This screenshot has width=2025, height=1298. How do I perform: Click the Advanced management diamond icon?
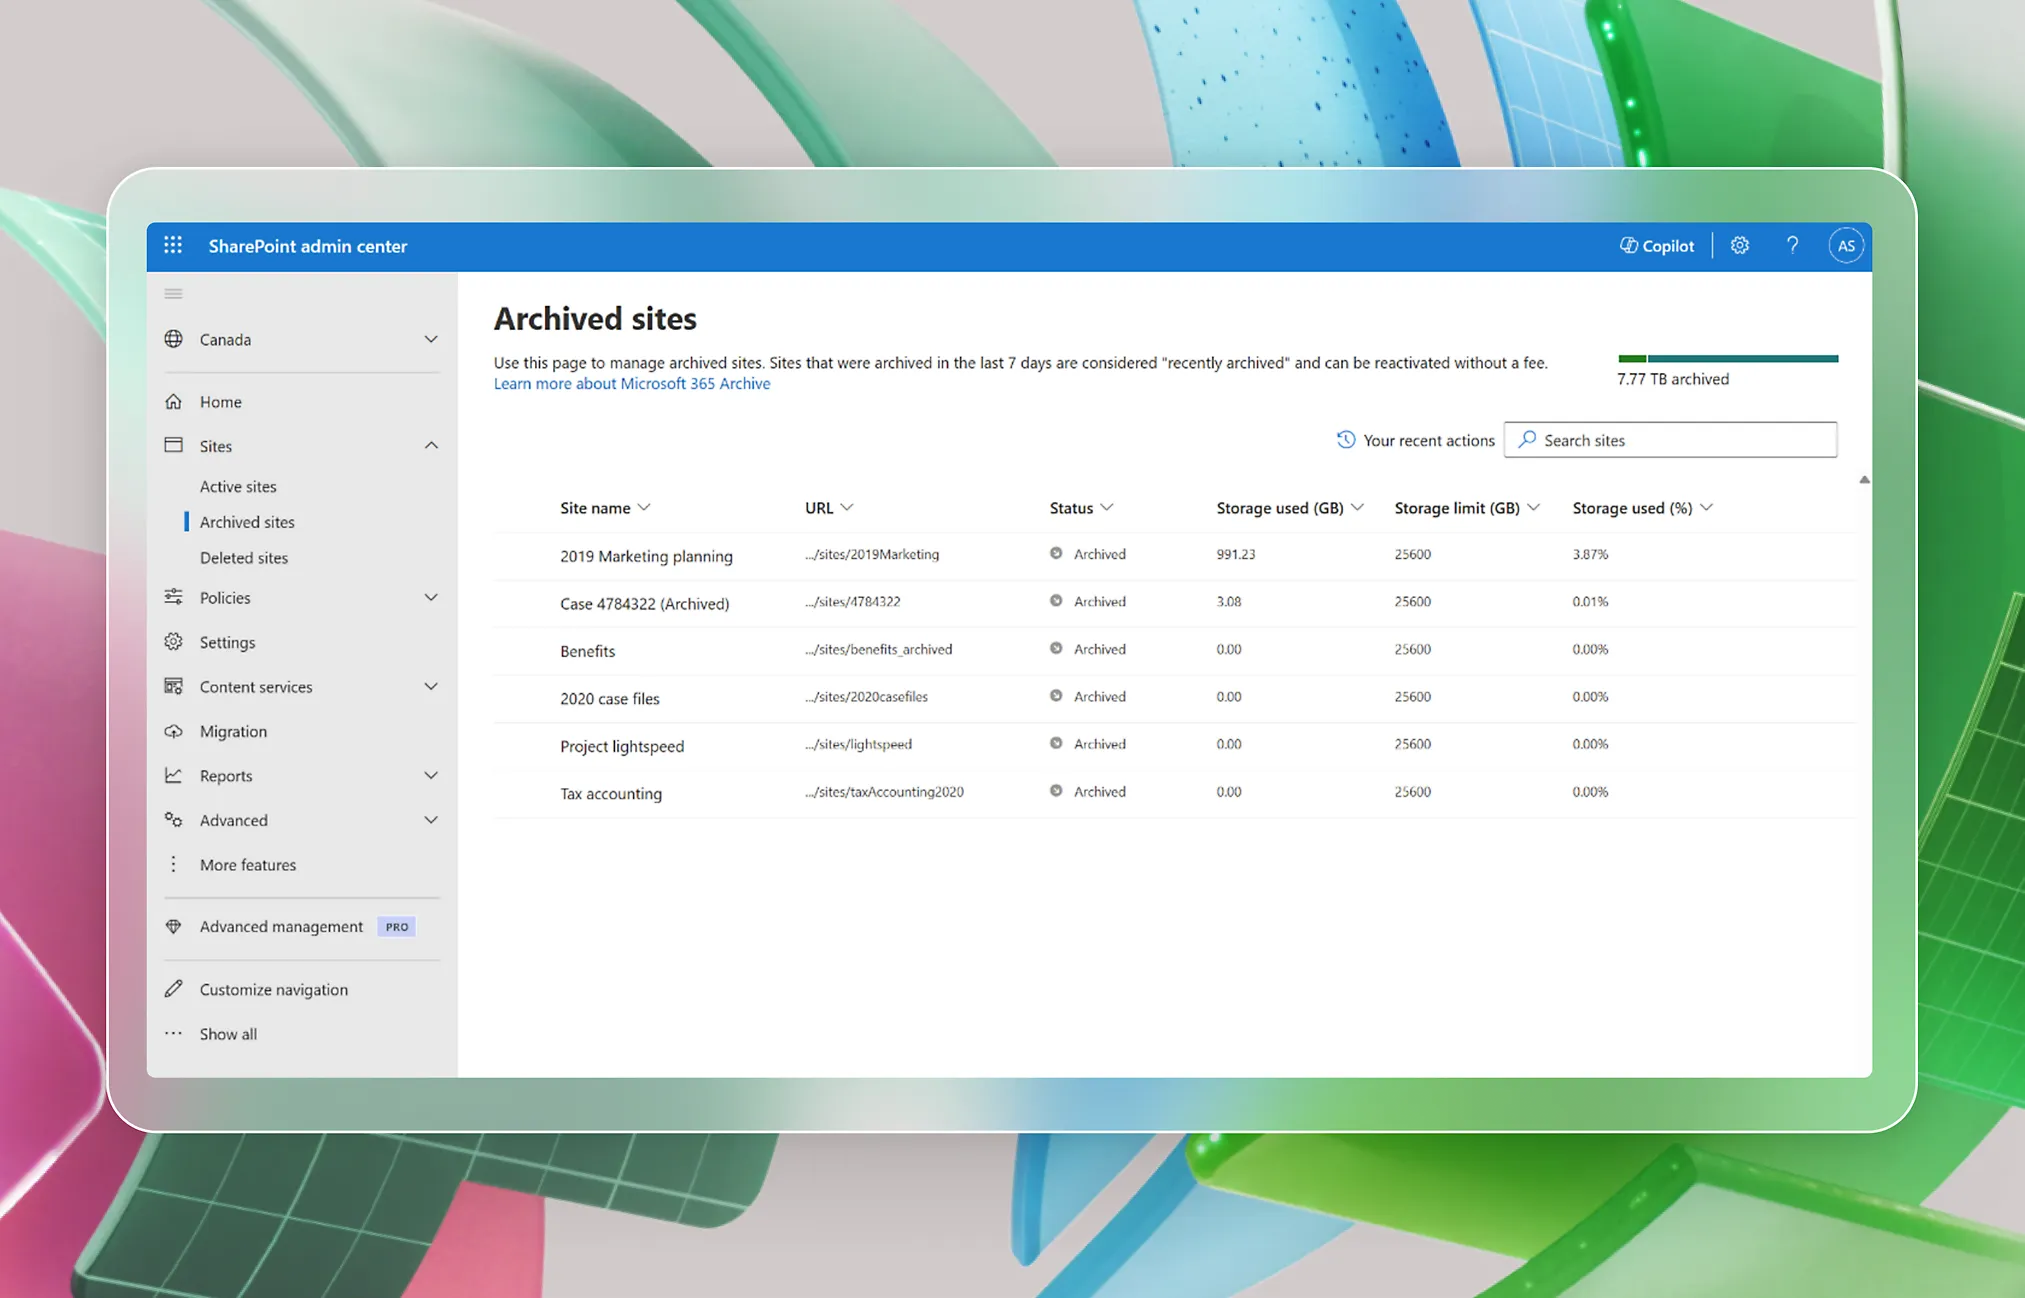173,927
